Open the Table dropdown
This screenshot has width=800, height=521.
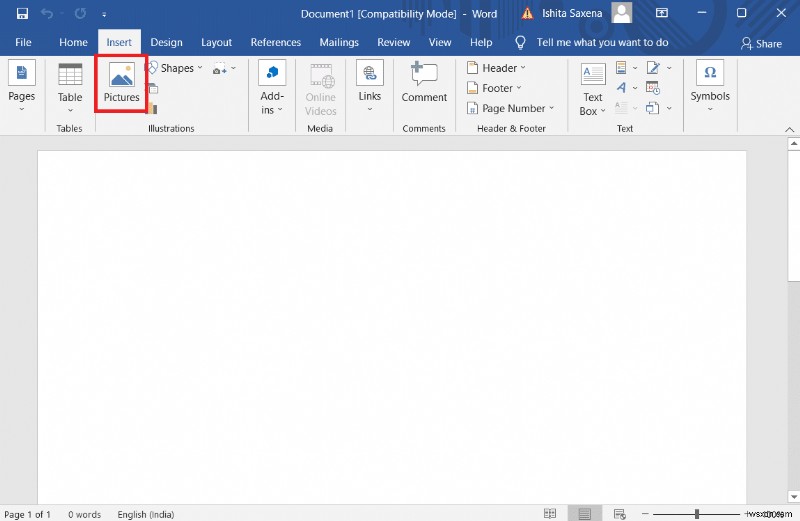point(70,88)
